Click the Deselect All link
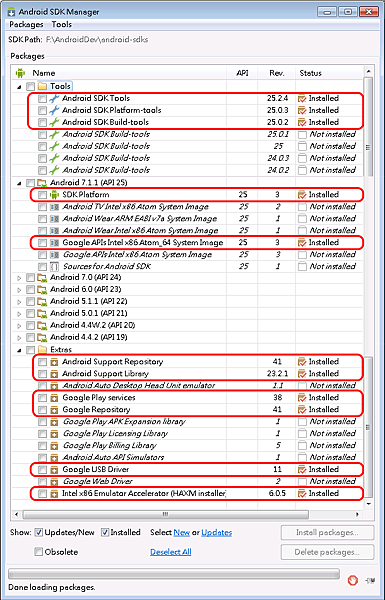The height and width of the screenshot is (600, 385). [171, 552]
